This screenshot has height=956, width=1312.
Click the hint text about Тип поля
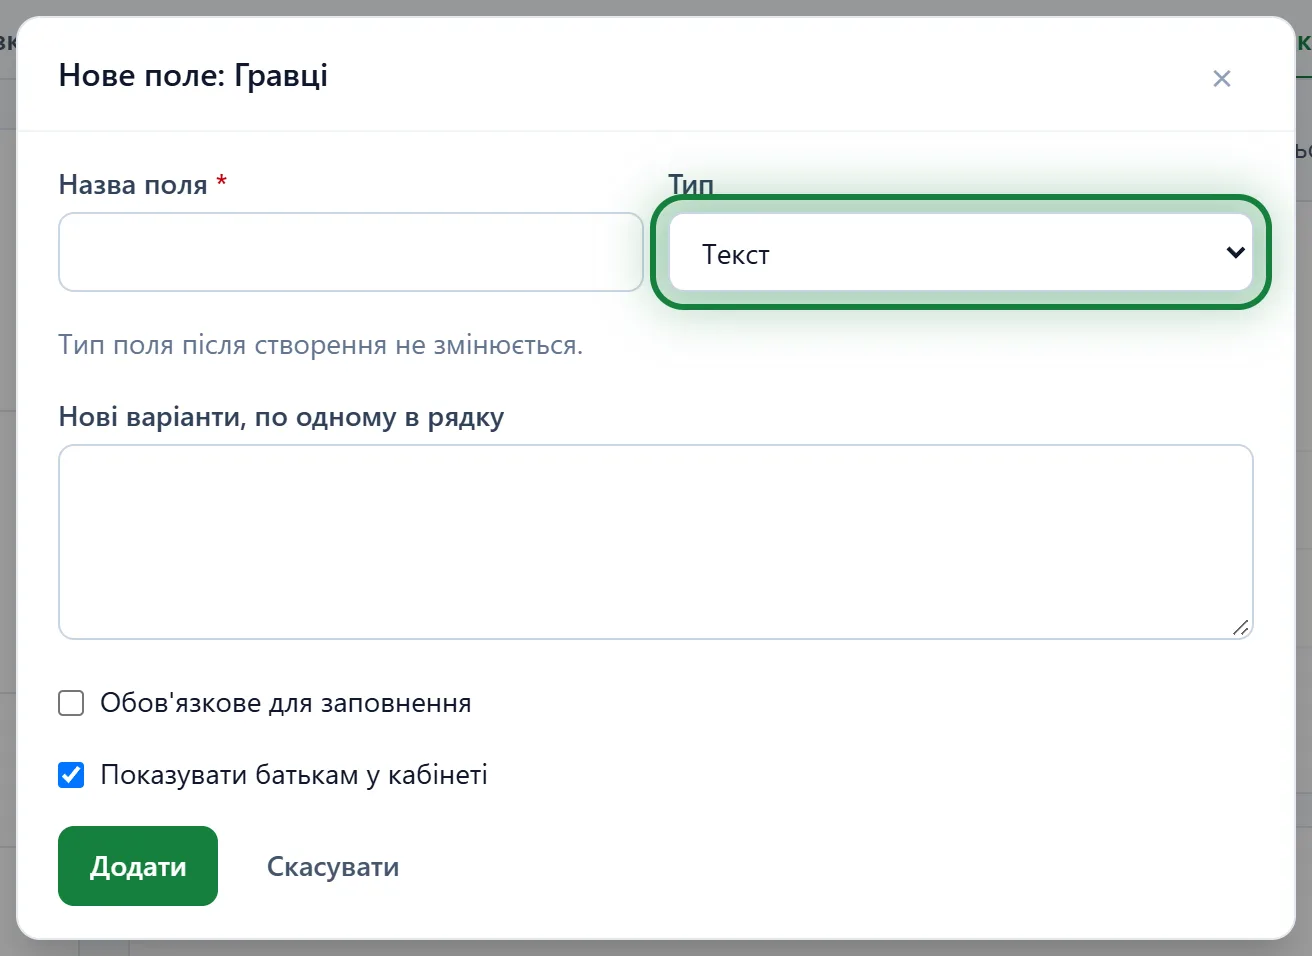pos(321,345)
